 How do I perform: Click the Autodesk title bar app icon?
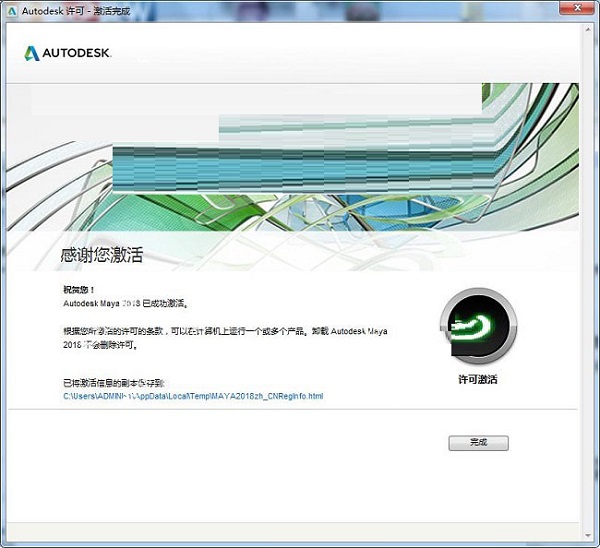click(x=12, y=11)
